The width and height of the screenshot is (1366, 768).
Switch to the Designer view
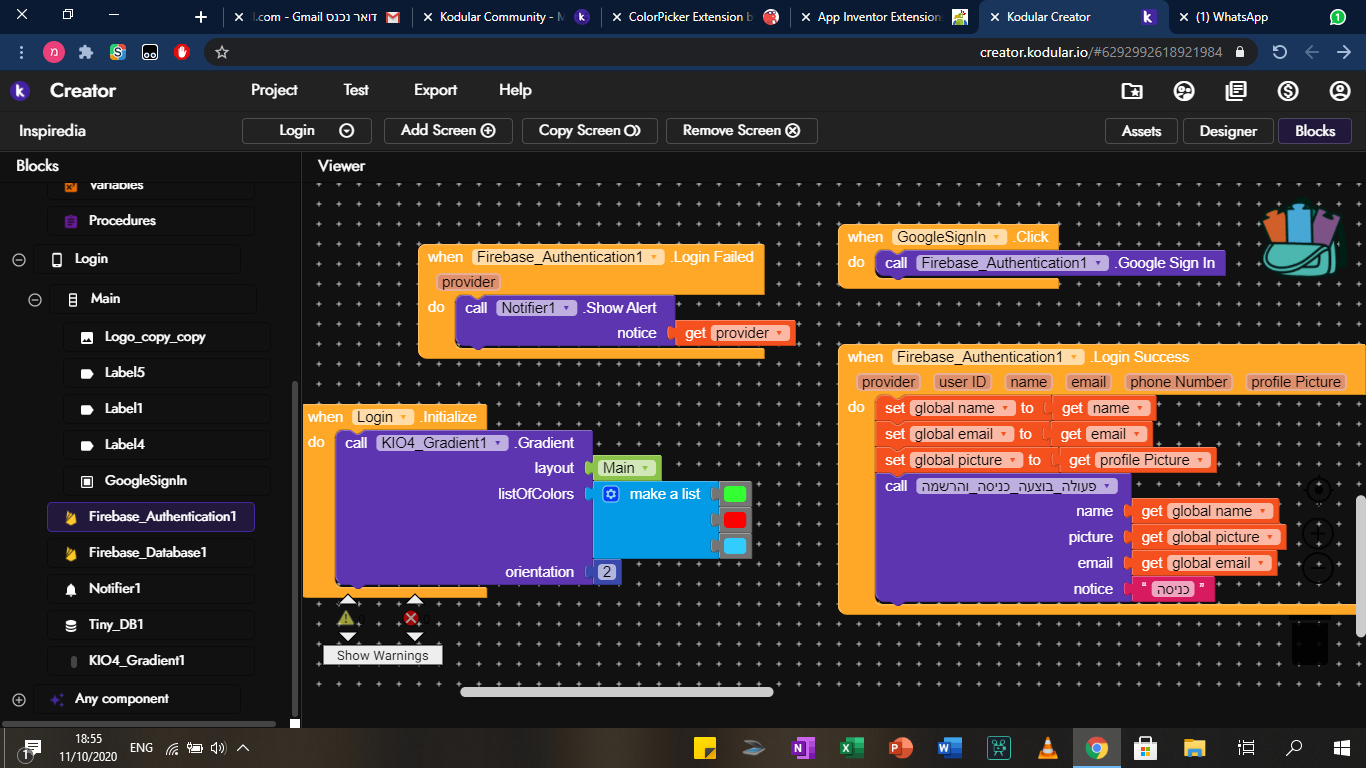(x=1228, y=131)
